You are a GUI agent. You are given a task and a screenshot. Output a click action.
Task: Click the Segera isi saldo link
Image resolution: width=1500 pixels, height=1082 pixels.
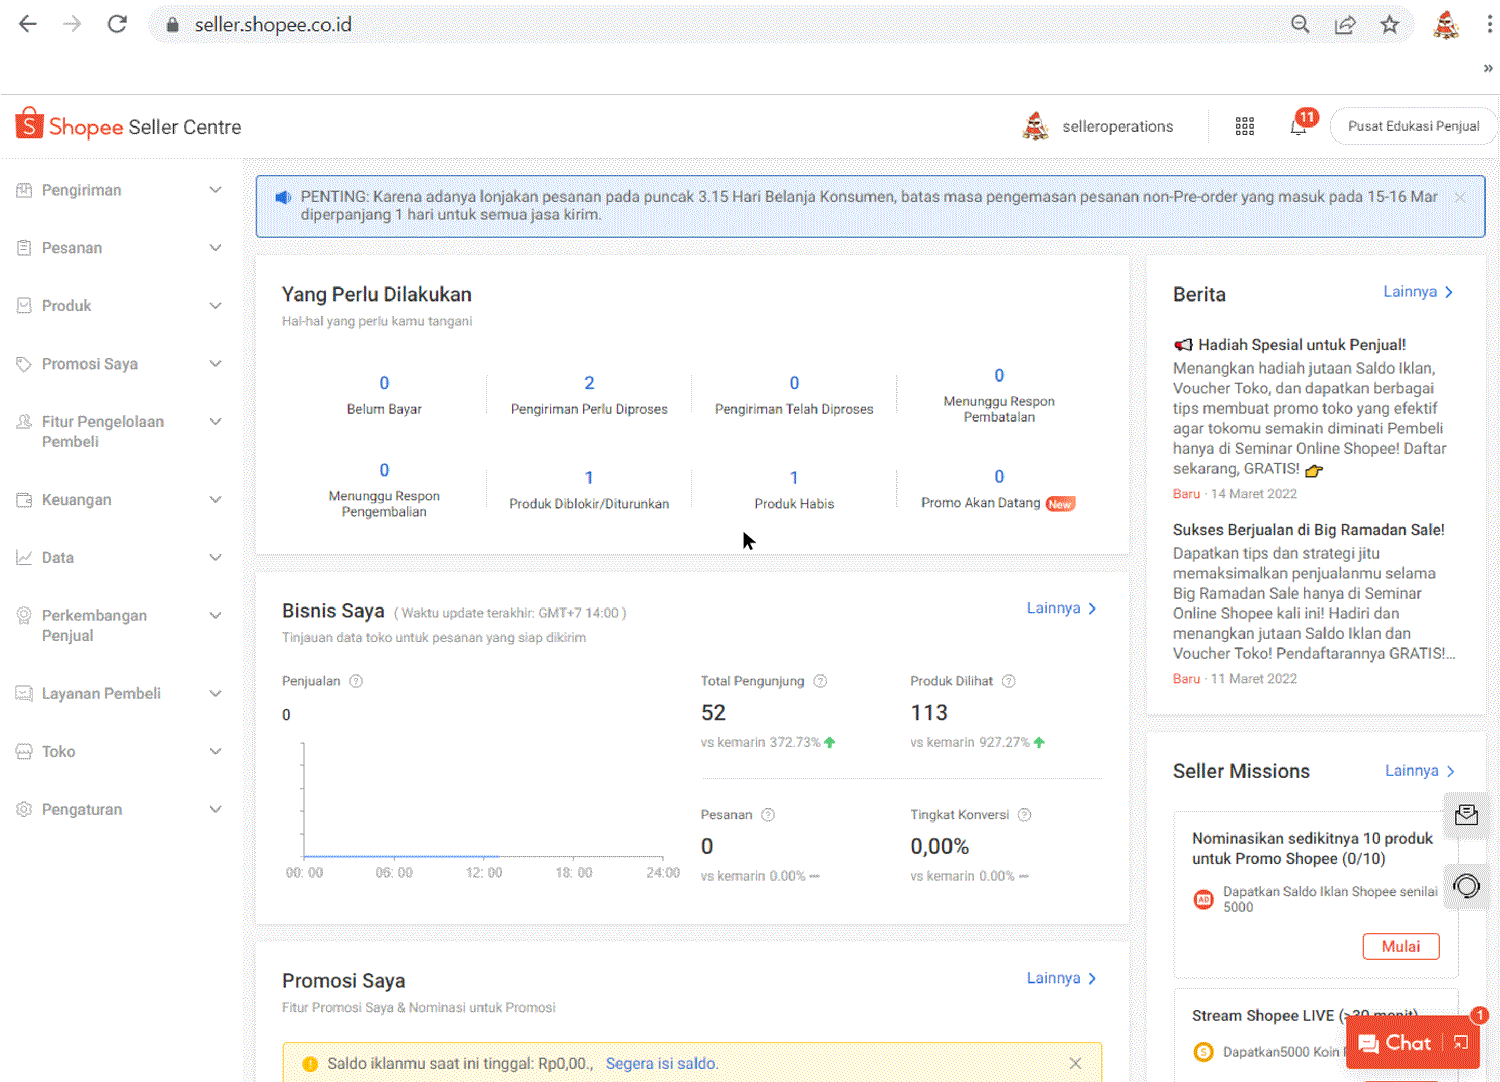click(661, 1063)
